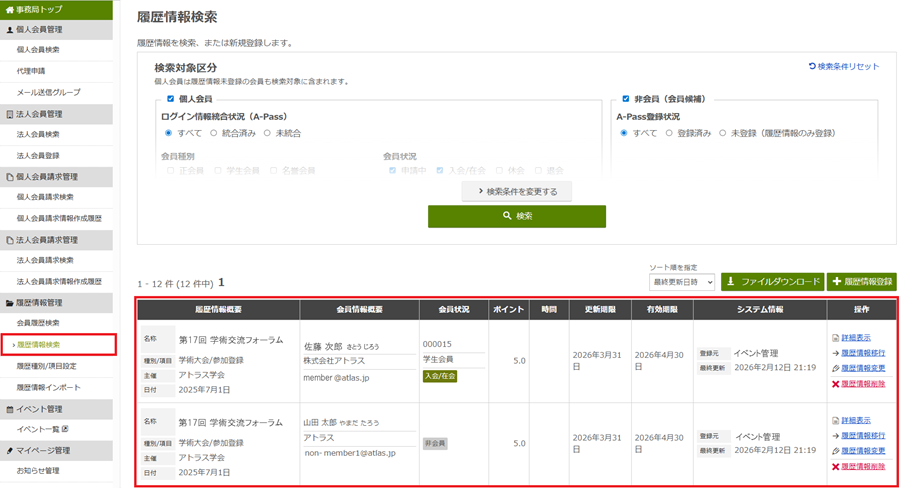The image size is (900, 488).
Task: Click non-member1@atlas.jp email text
Action: click(x=350, y=453)
